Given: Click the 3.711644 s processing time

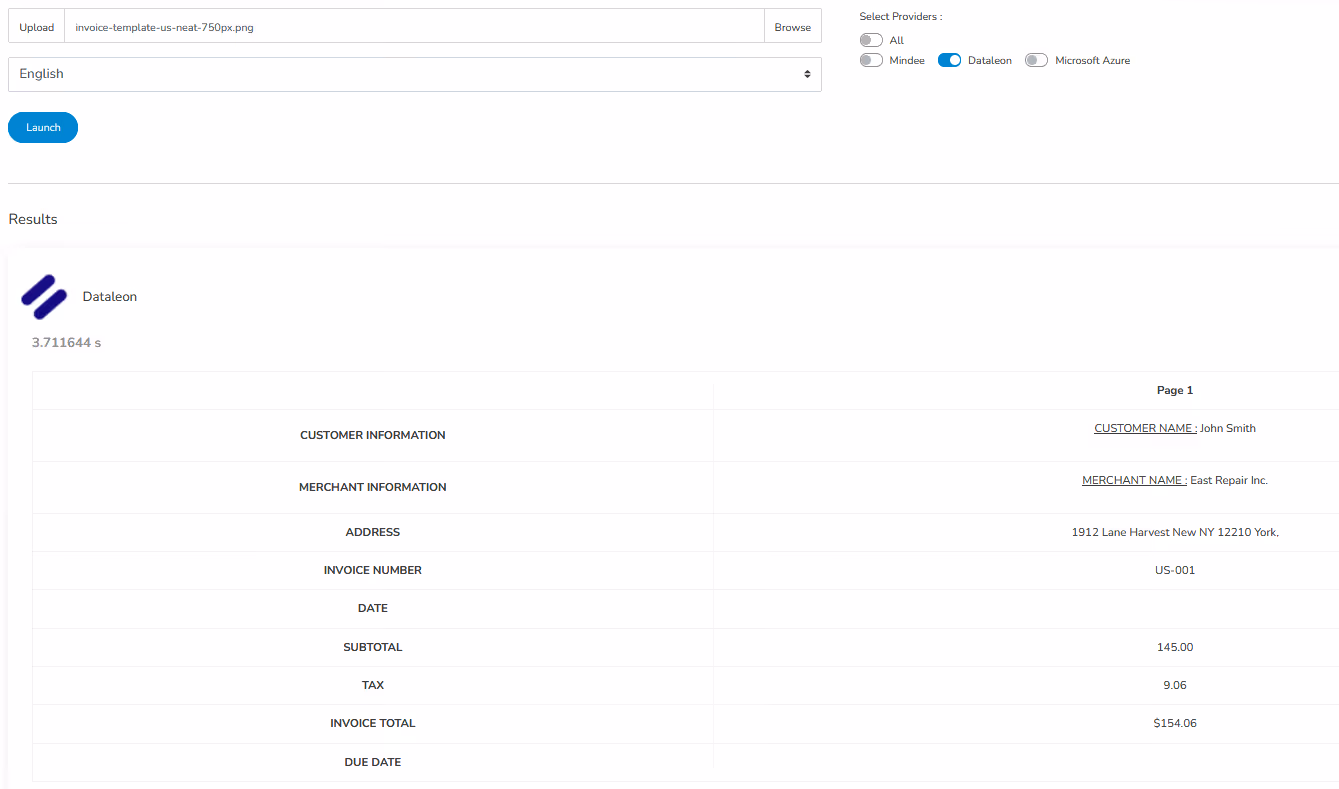Looking at the screenshot, I should [66, 343].
